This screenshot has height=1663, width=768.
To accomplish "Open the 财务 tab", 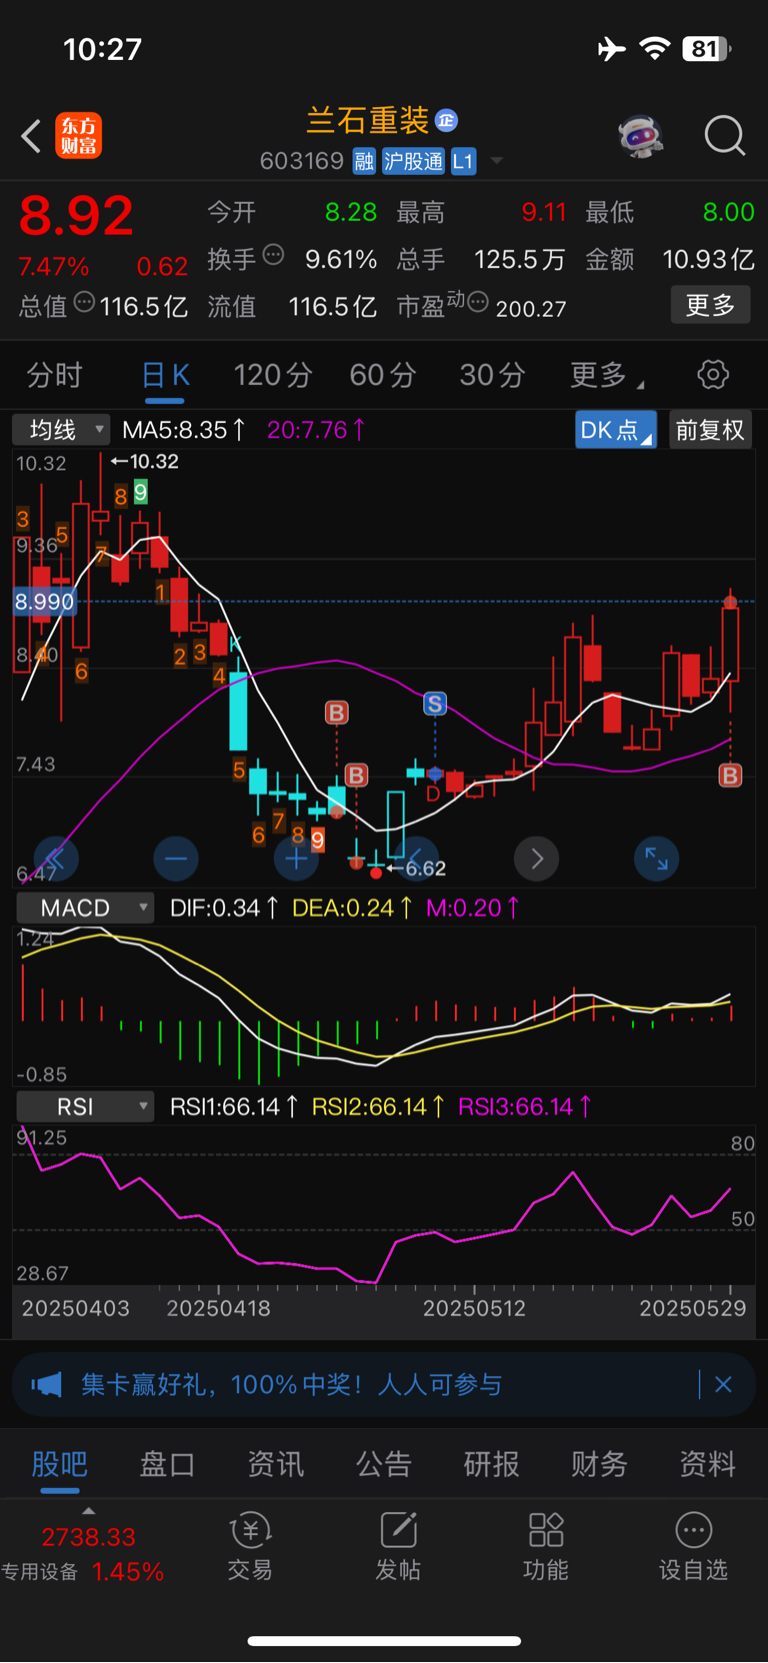I will (599, 1464).
